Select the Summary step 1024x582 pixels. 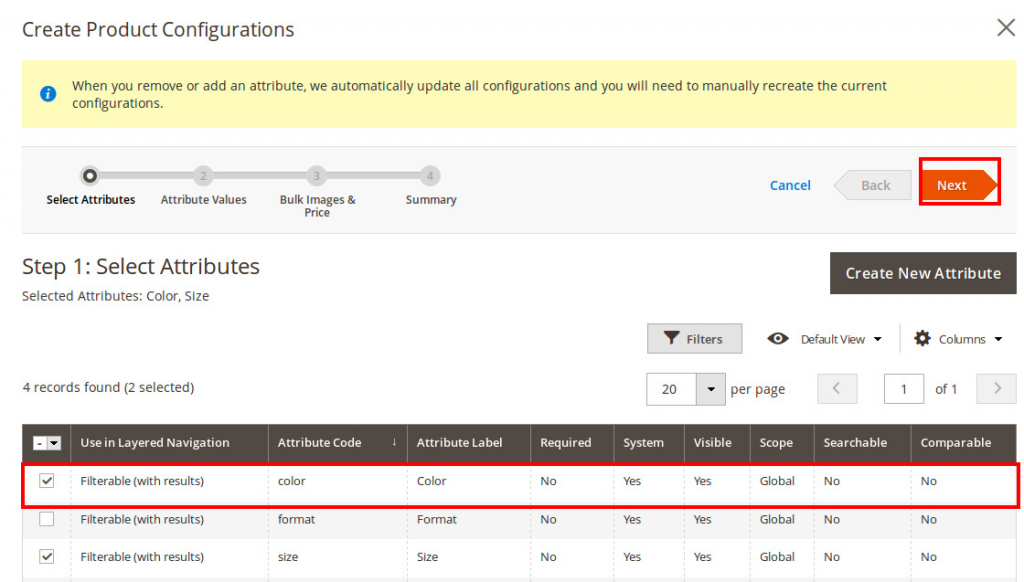click(x=430, y=176)
